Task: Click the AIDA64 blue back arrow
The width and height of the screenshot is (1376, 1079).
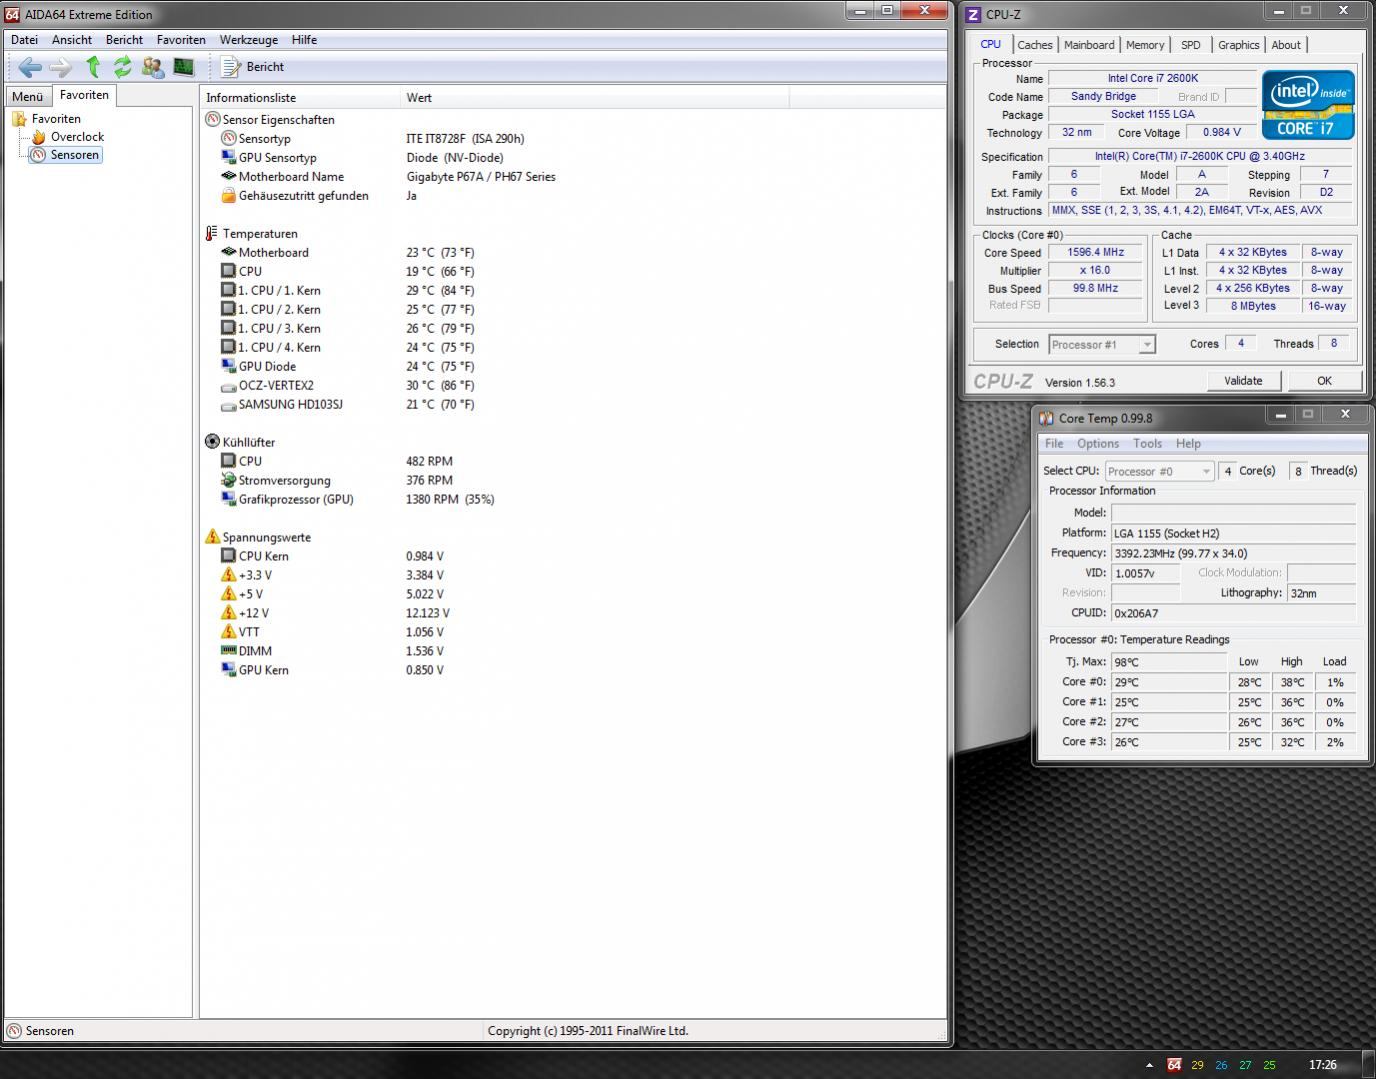Action: click(30, 67)
